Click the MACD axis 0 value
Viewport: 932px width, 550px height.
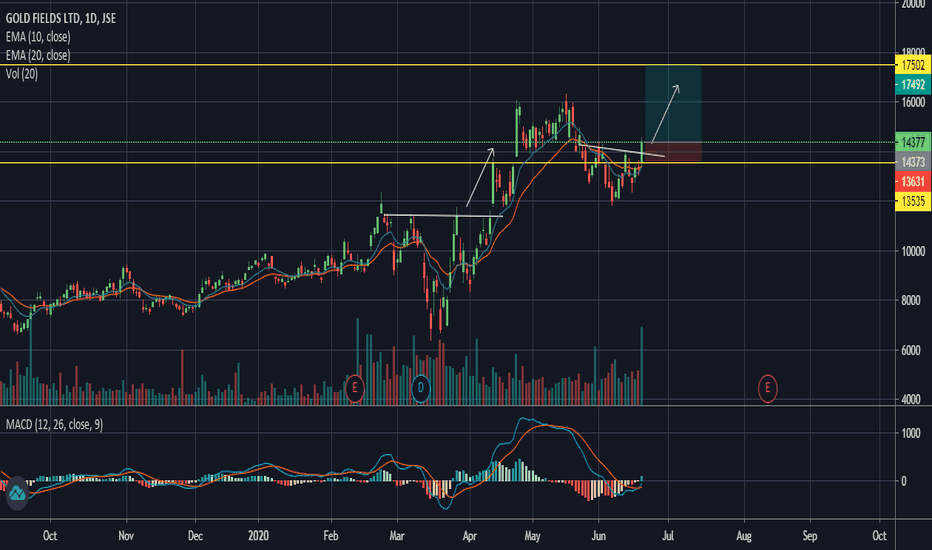tap(904, 481)
